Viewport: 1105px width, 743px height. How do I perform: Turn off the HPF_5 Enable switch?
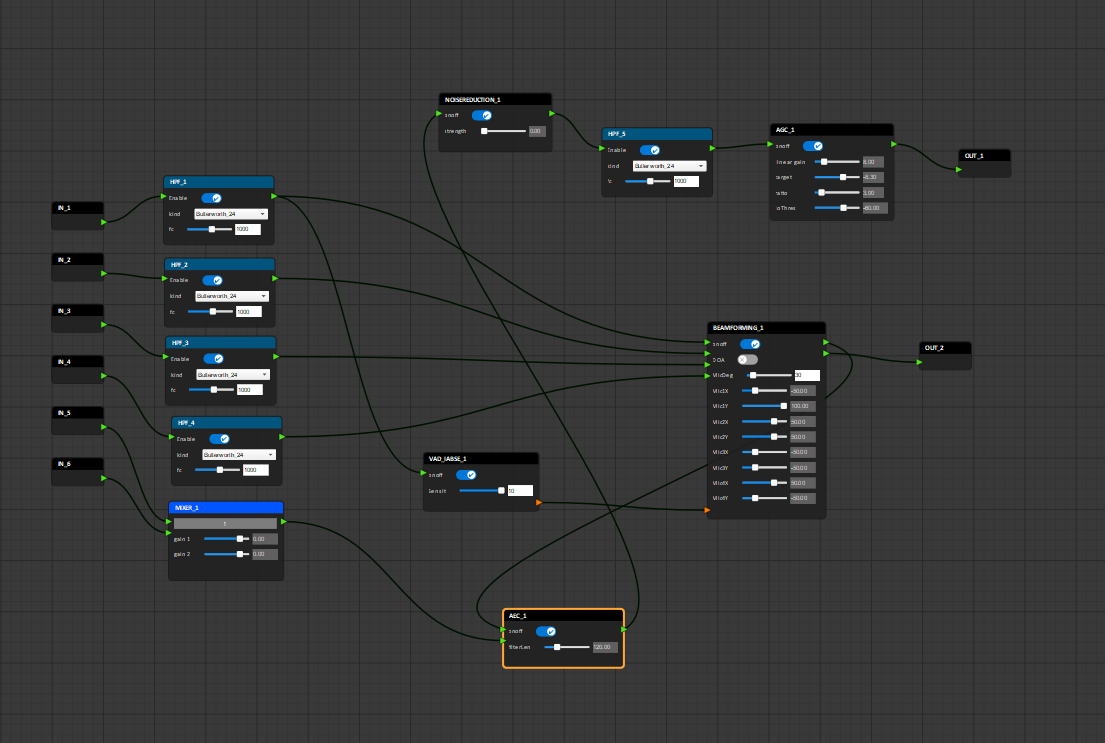point(650,150)
